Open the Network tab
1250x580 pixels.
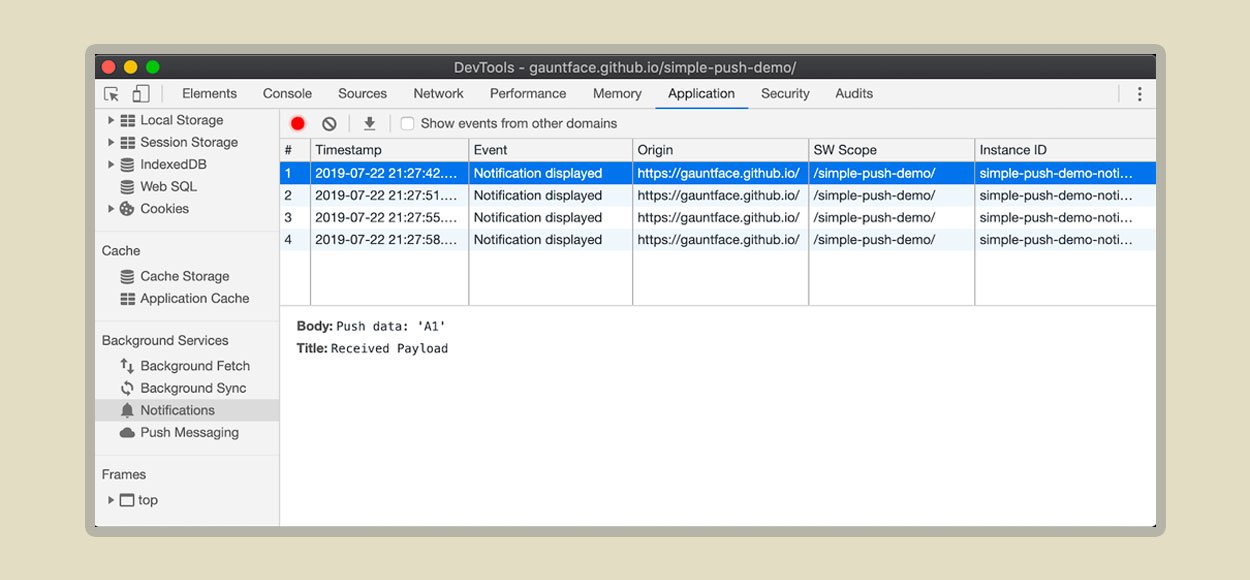coord(438,93)
